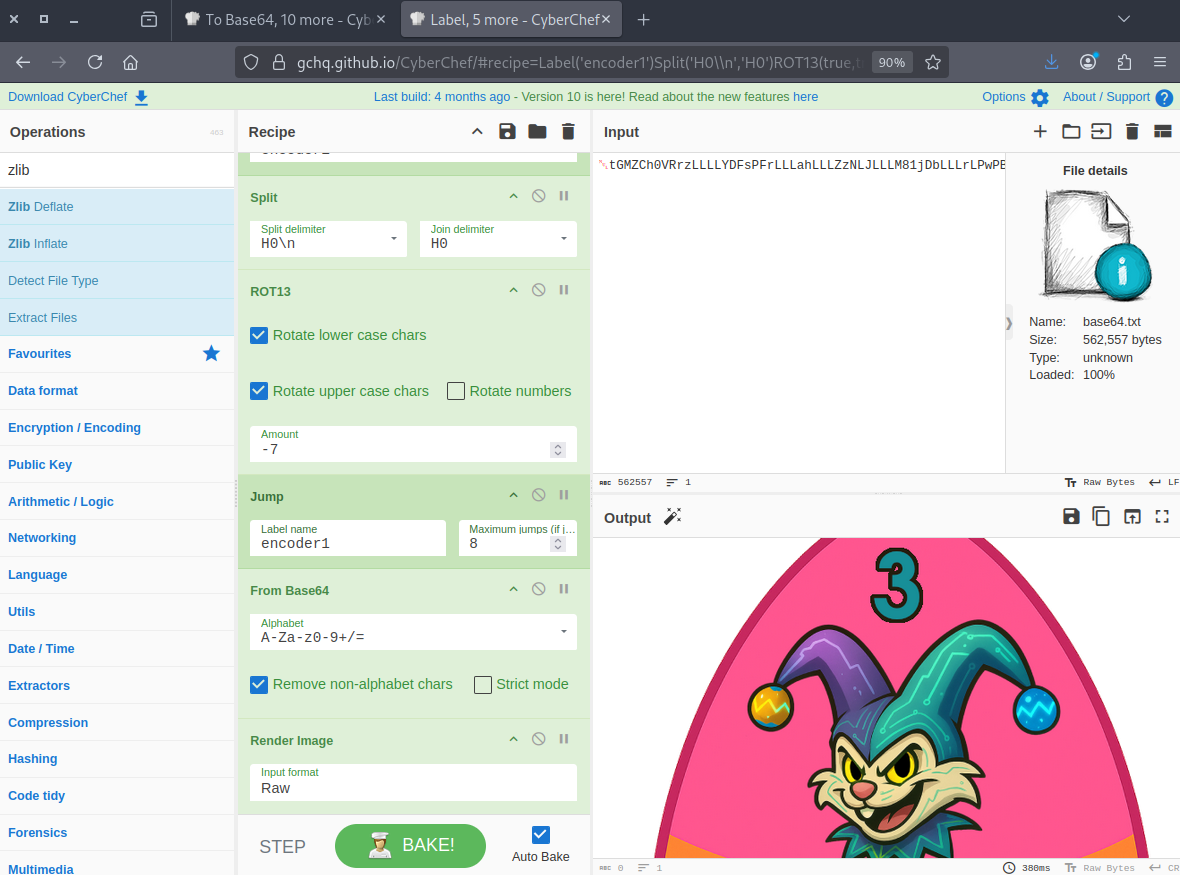Enable Rotate numbers checkbox
The image size is (1180, 875).
456,391
